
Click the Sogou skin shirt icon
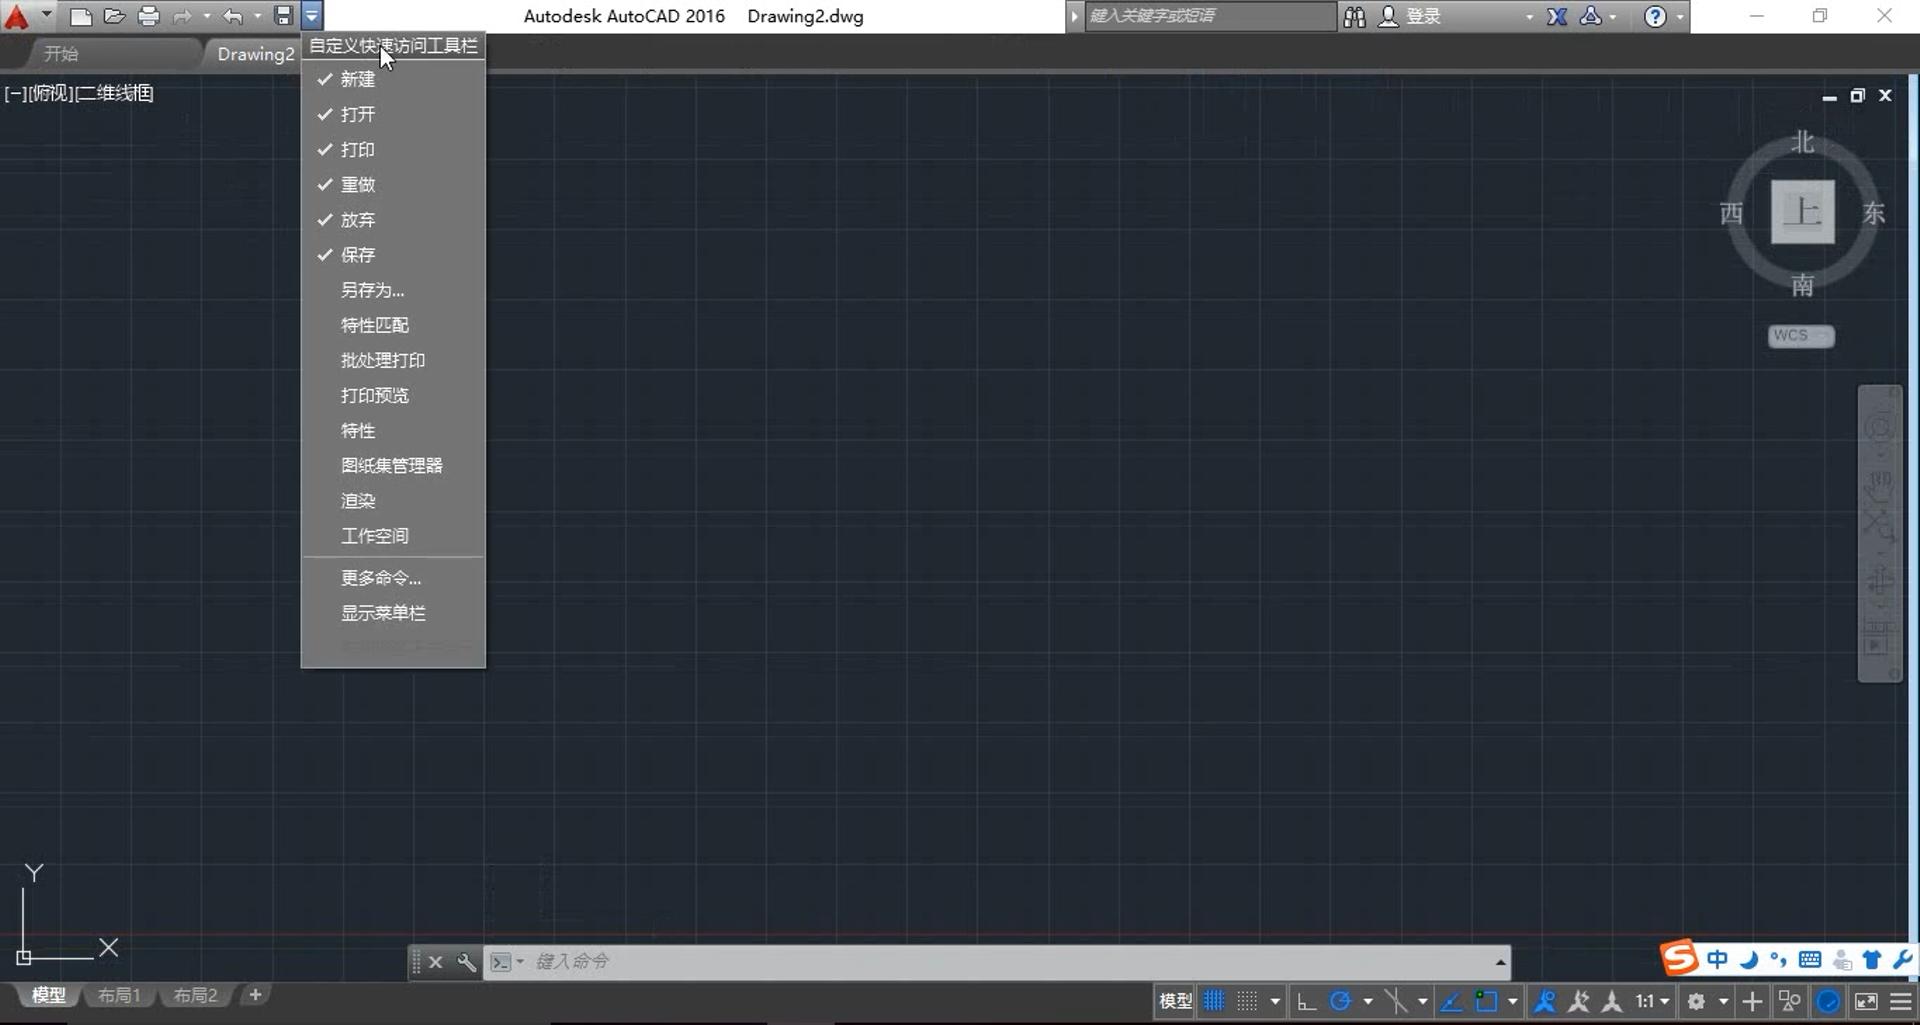1872,960
